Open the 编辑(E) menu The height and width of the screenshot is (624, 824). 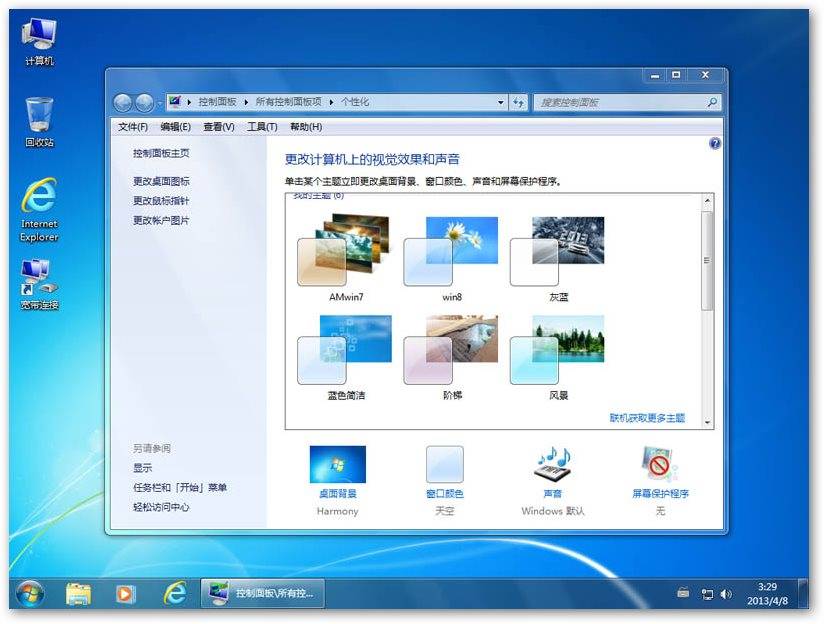coord(176,127)
